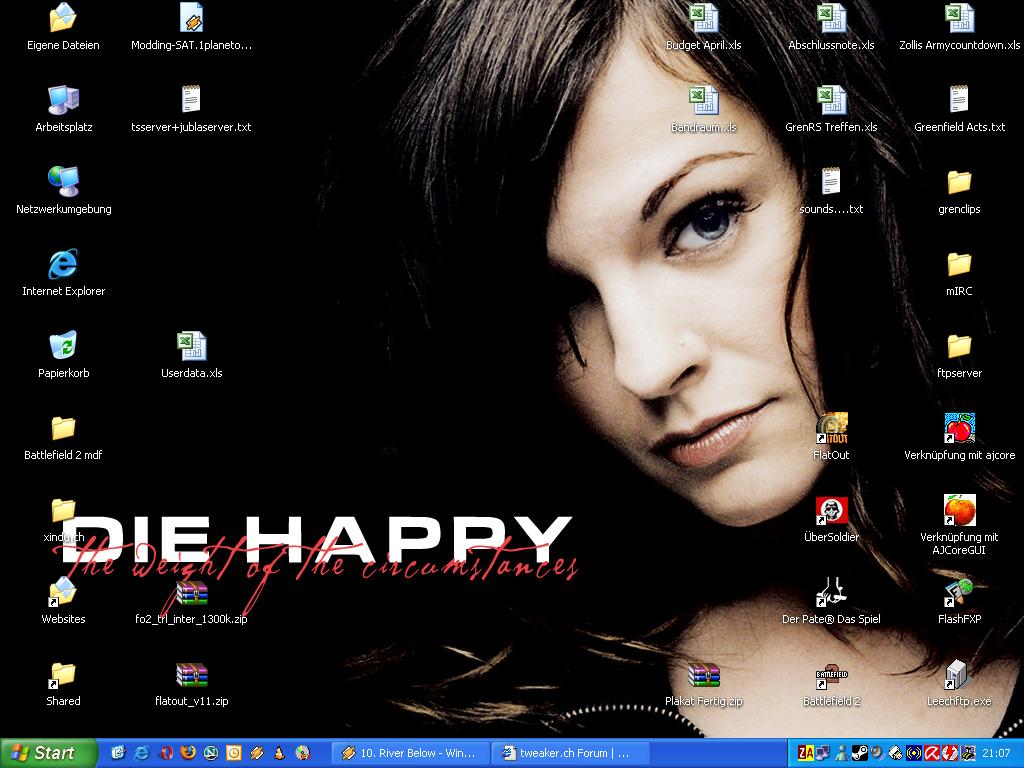Switch to the Winamp "10. River Below" taskbar button

410,753
